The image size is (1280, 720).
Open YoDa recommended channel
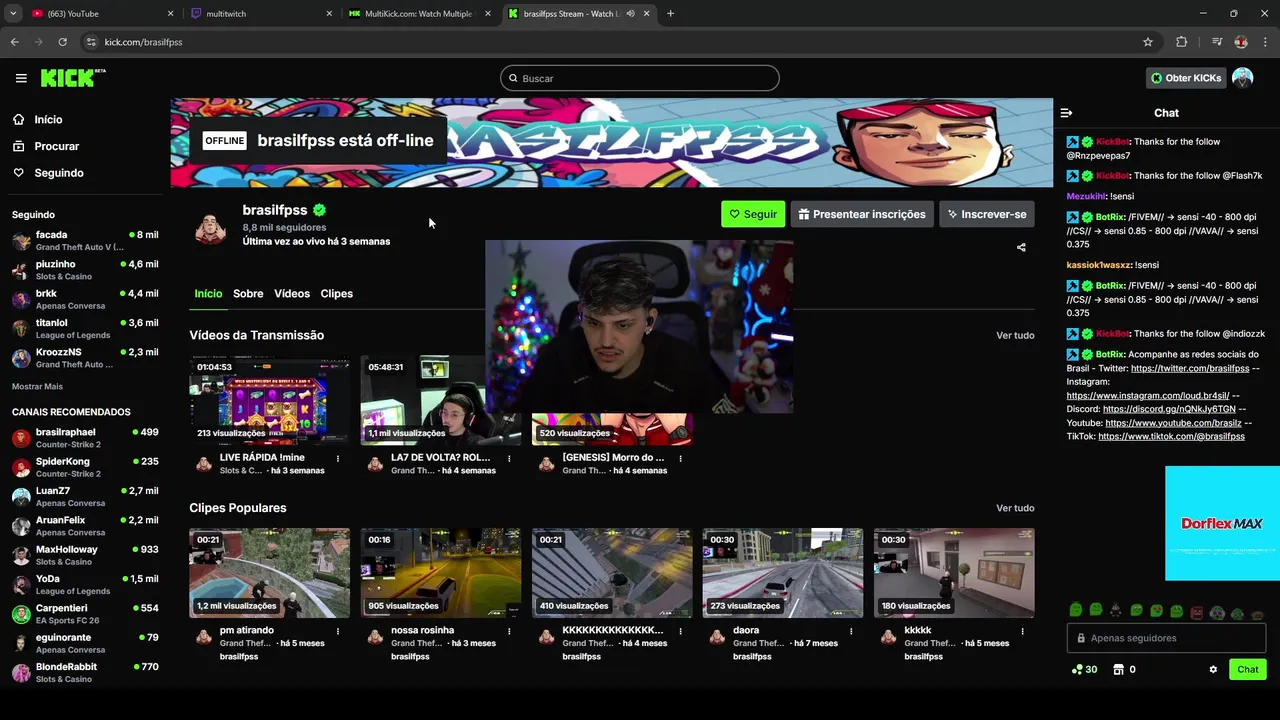[85, 584]
